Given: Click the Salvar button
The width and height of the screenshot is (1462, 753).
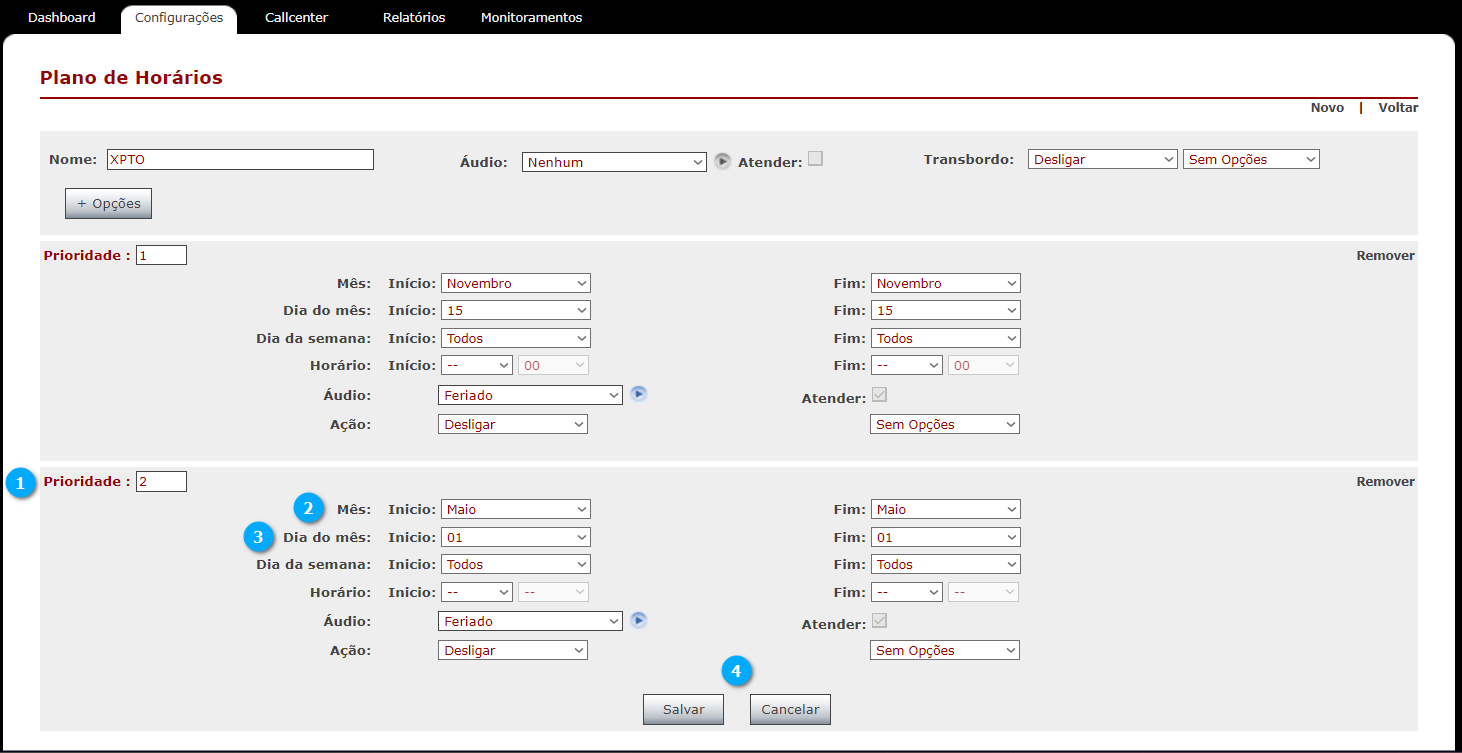Looking at the screenshot, I should pos(684,709).
